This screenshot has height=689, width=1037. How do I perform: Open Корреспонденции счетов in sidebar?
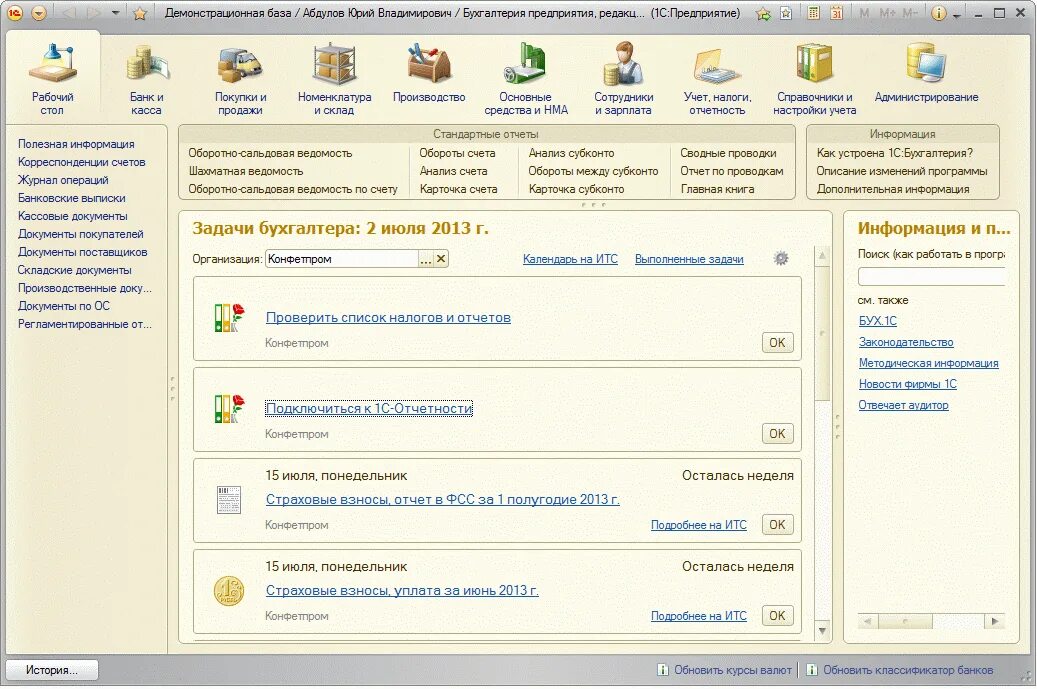click(x=81, y=162)
